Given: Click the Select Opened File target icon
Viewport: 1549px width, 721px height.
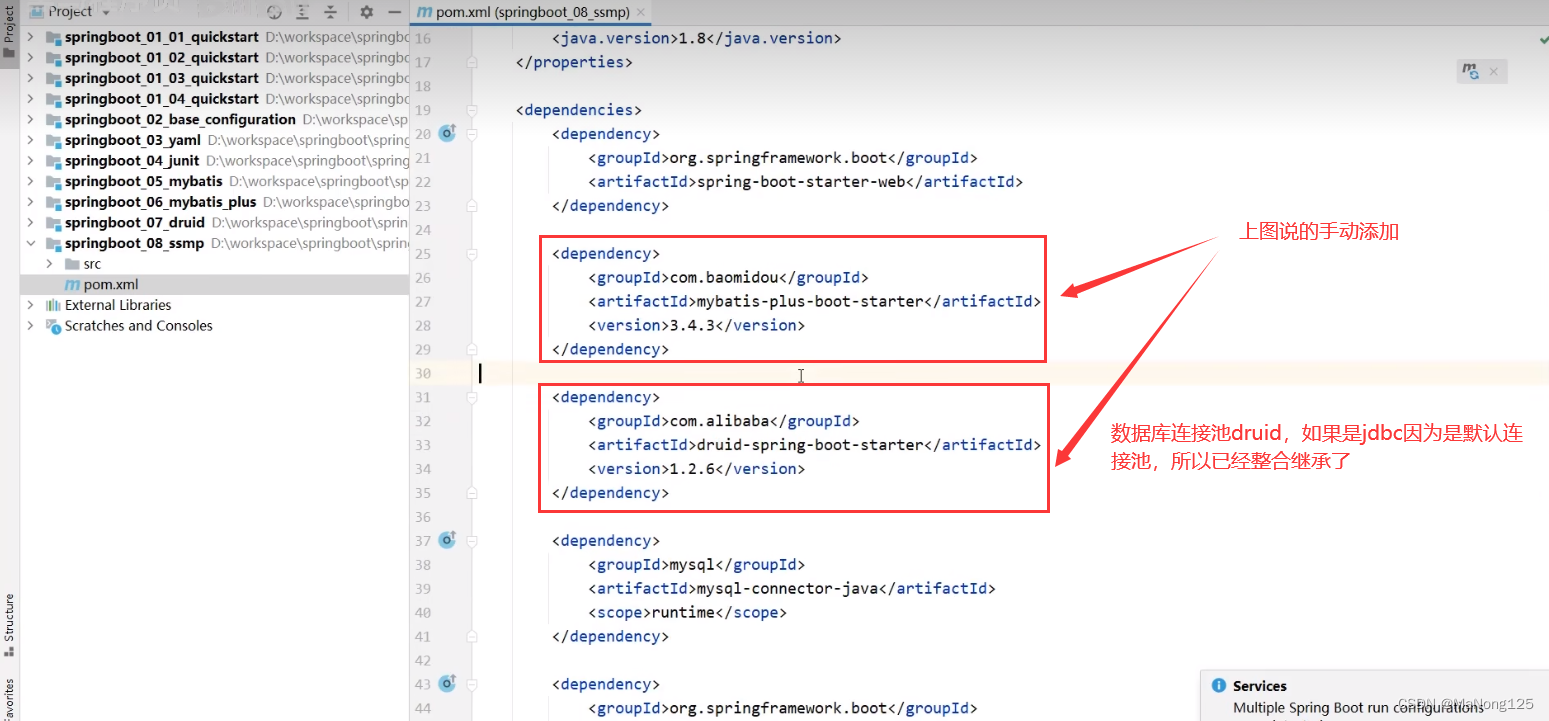Looking at the screenshot, I should point(275,12).
